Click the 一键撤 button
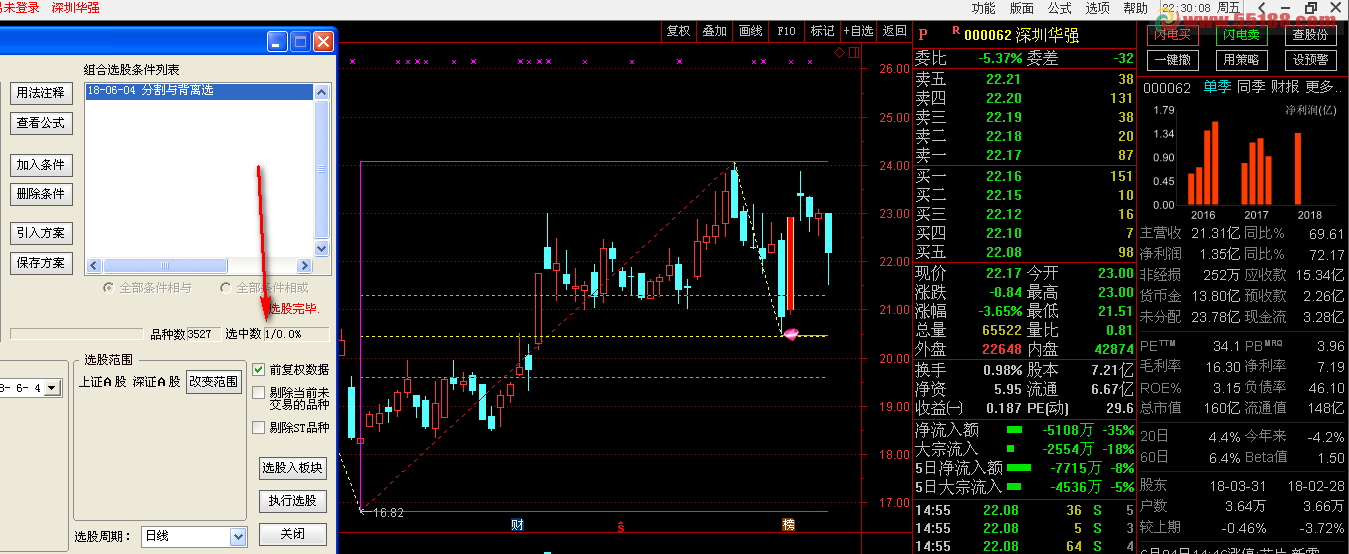This screenshot has width=1349, height=554. [1172, 60]
